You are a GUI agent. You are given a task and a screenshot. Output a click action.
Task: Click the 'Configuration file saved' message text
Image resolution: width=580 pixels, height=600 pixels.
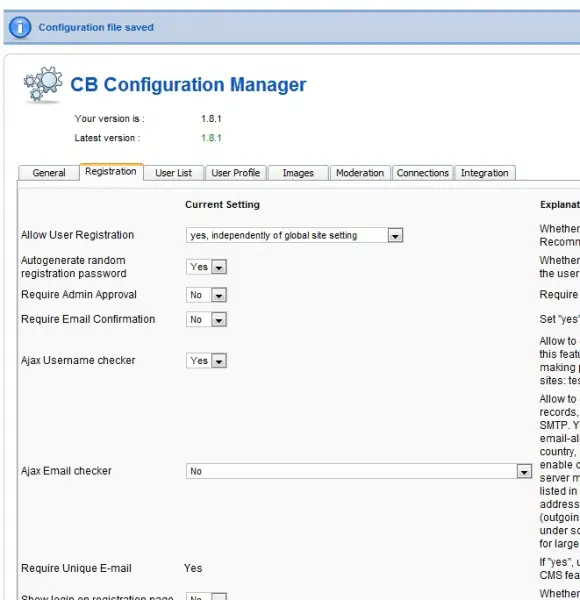pyautogui.click(x=96, y=28)
